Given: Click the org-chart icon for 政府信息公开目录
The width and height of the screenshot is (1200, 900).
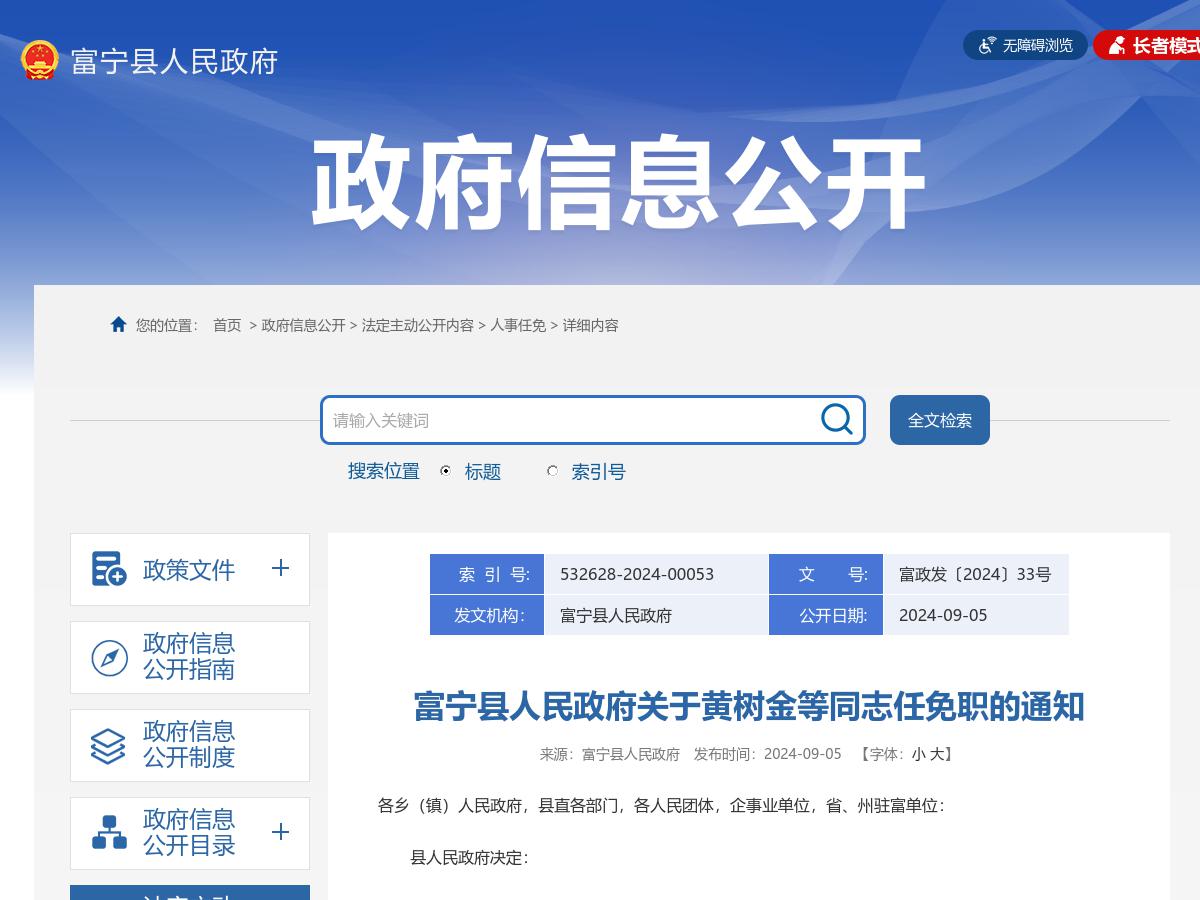Looking at the screenshot, I should [108, 832].
